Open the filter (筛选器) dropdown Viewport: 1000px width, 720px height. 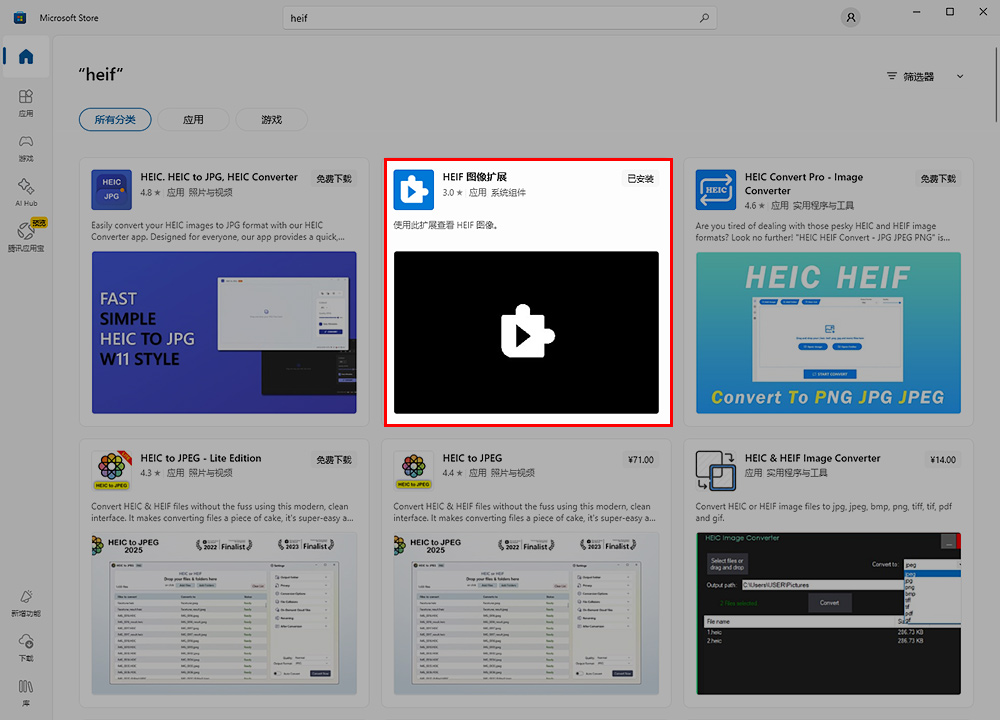click(x=926, y=77)
